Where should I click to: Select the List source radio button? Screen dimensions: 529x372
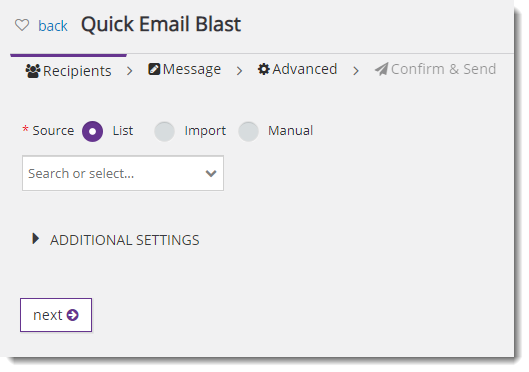92,131
